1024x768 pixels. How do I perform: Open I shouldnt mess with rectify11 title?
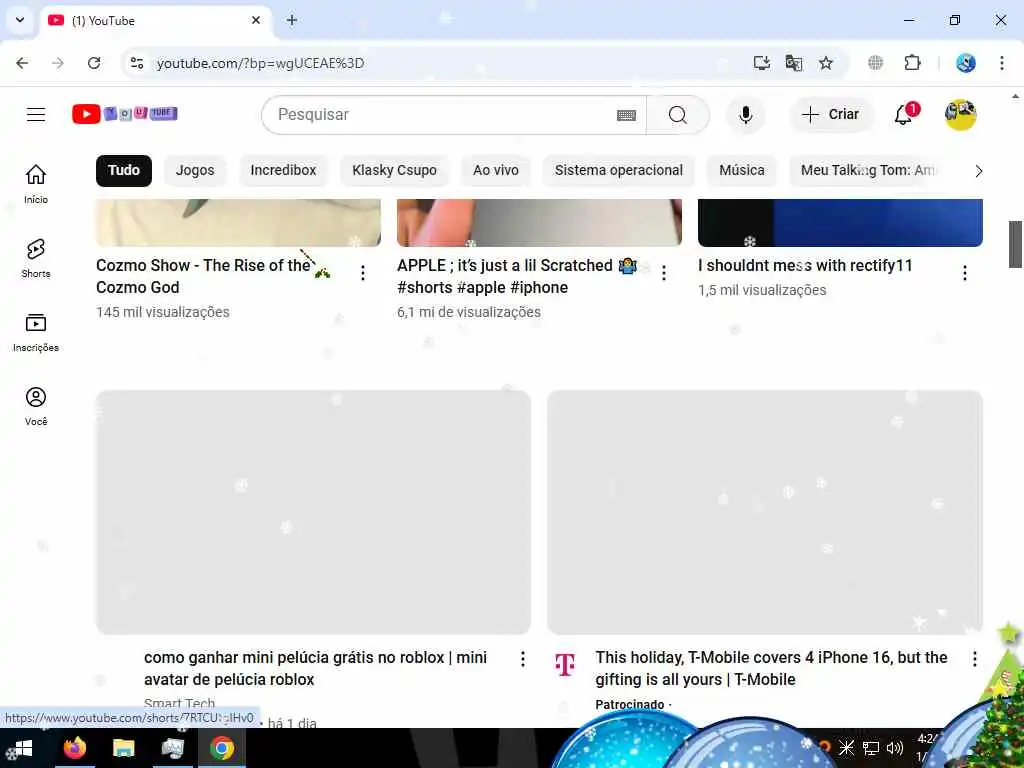[x=805, y=265]
